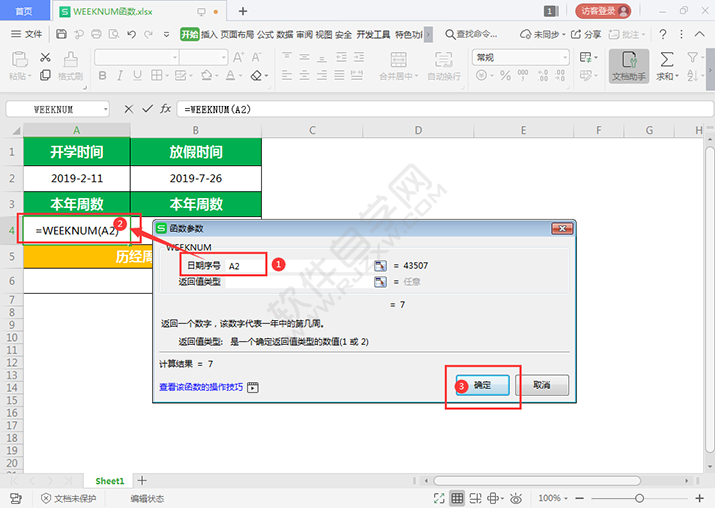Click range selector icon beside 返回值类型
The width and height of the screenshot is (715, 508).
click(x=380, y=282)
